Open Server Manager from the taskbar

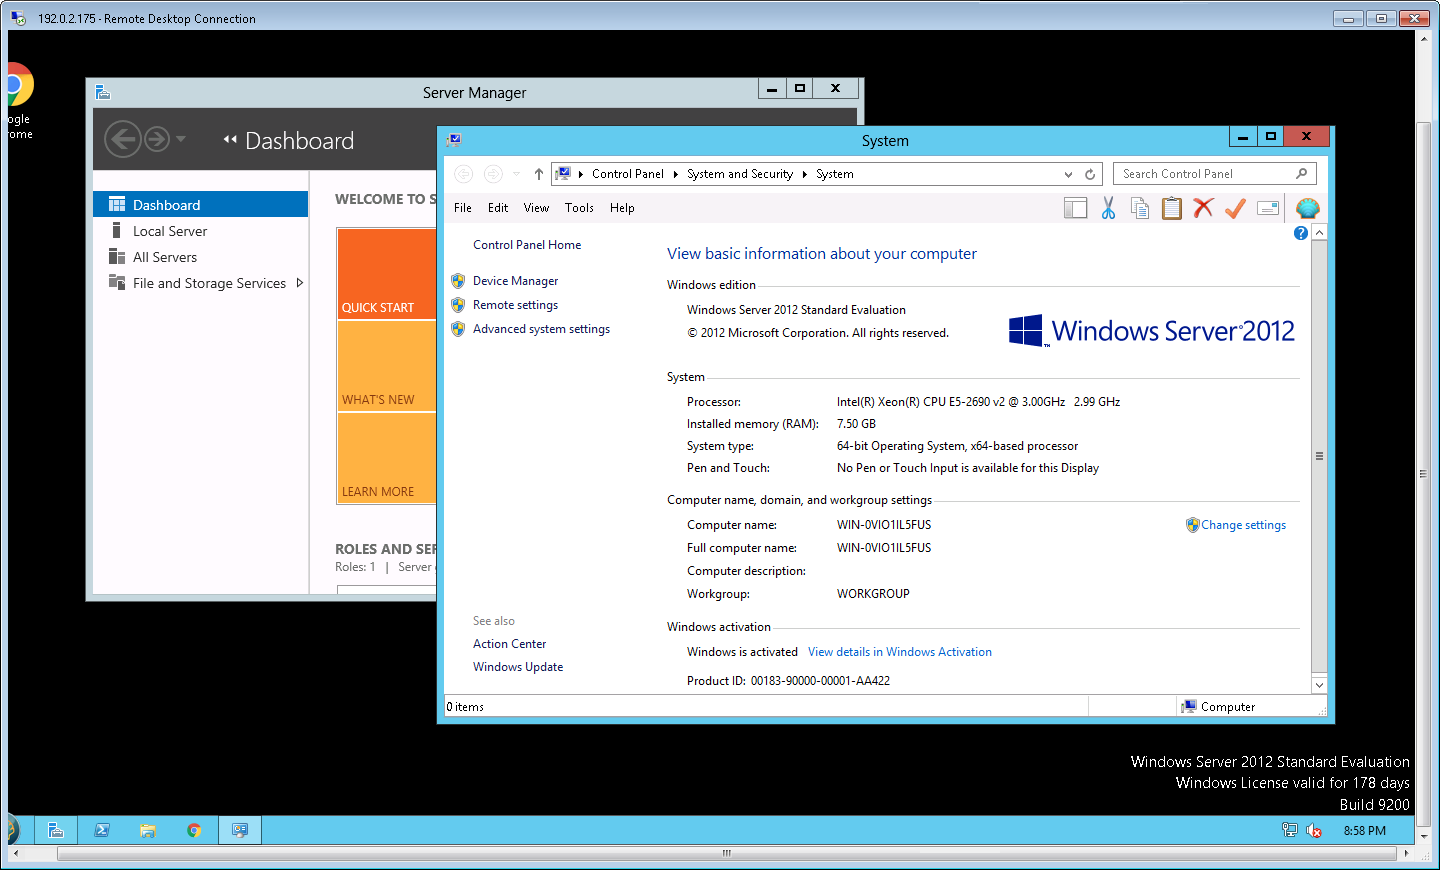[56, 830]
